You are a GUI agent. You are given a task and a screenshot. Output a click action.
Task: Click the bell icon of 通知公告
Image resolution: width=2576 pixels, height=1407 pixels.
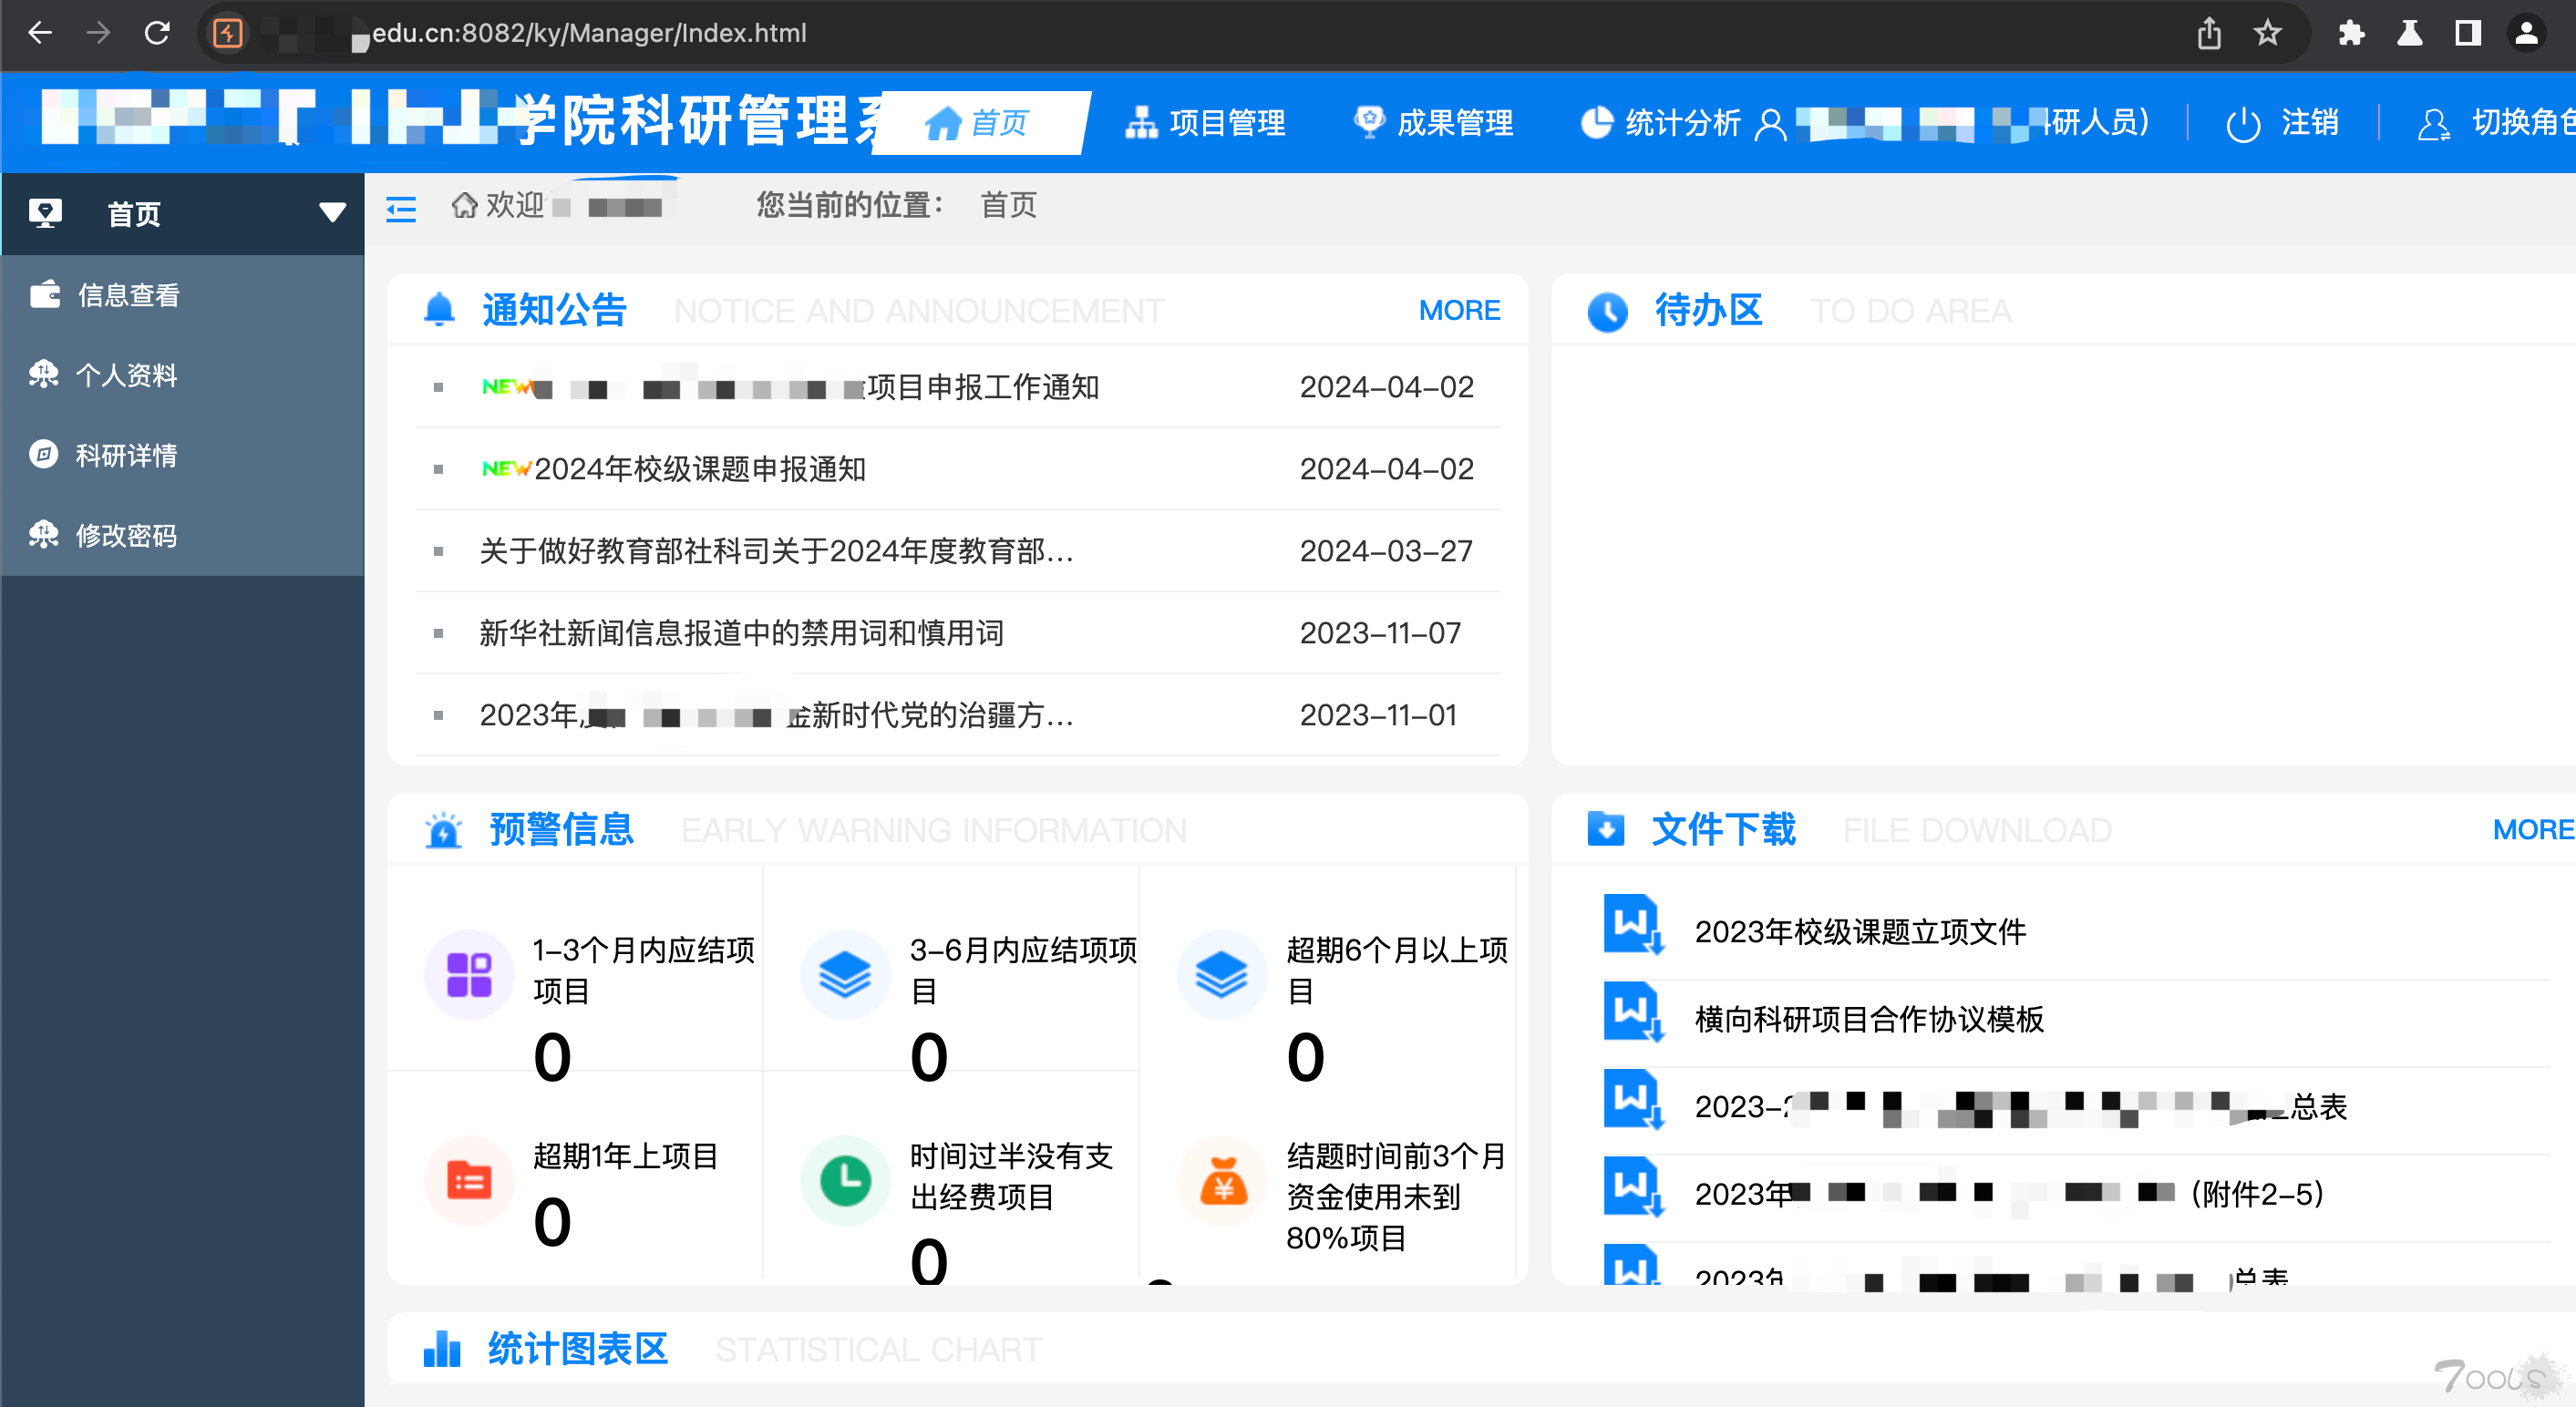coord(439,310)
